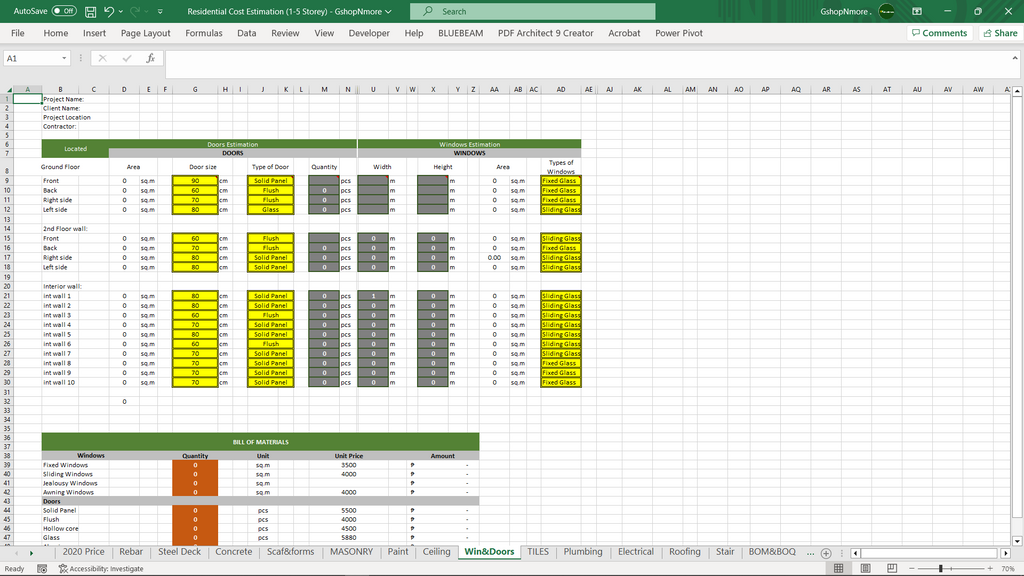Viewport: 1024px width, 576px height.
Task: Switch to TILES sheet tab
Action: pyautogui.click(x=538, y=552)
